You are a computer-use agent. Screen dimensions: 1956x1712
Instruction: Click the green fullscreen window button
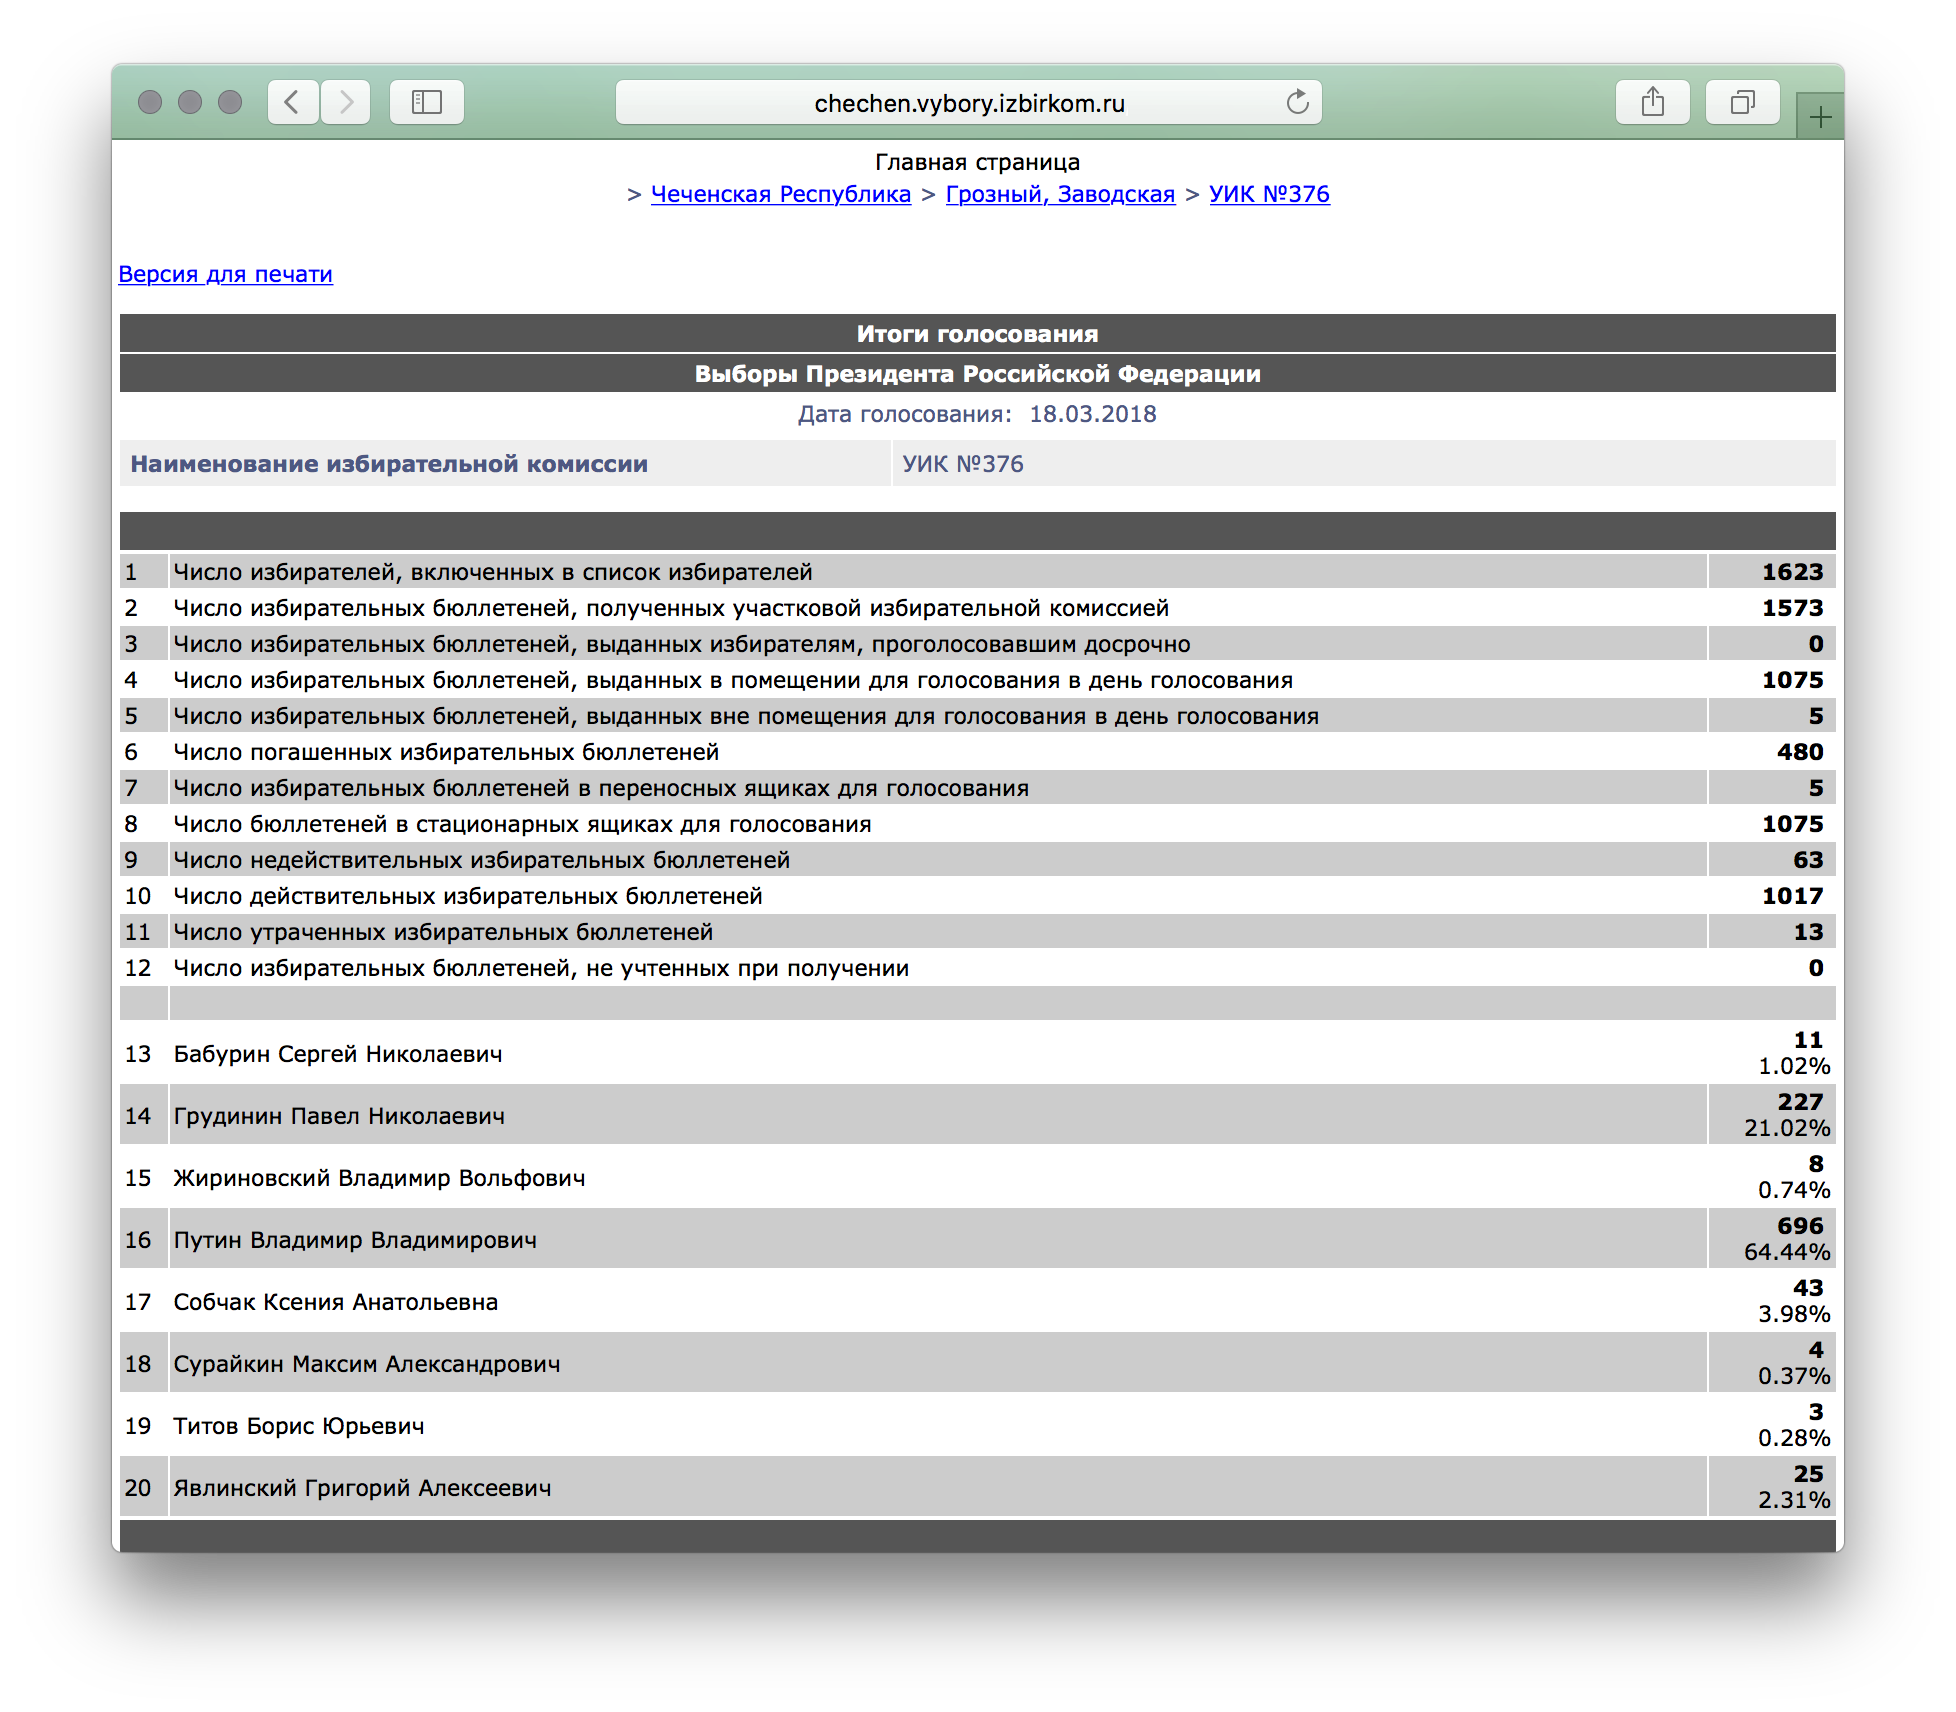click(x=230, y=102)
